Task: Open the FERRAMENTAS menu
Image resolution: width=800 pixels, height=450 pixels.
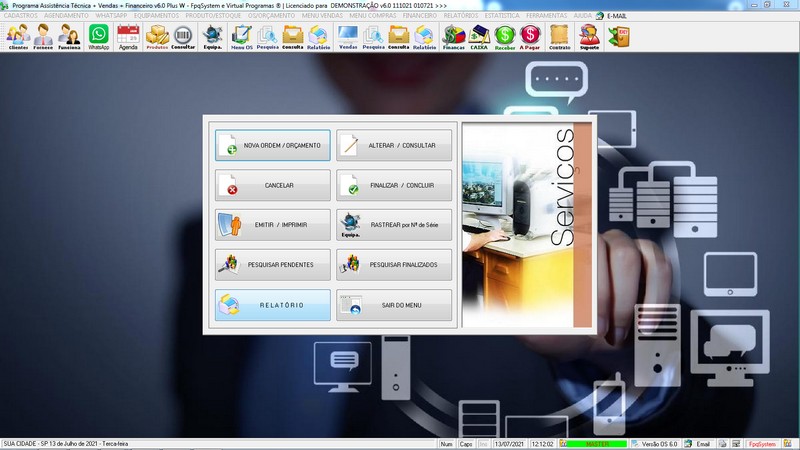Action: (546, 16)
